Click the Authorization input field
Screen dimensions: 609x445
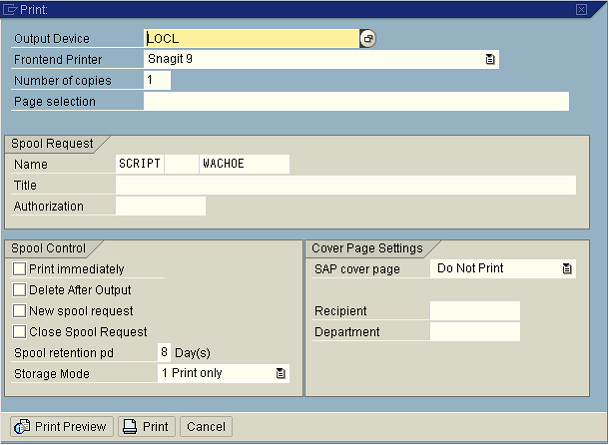coord(160,206)
